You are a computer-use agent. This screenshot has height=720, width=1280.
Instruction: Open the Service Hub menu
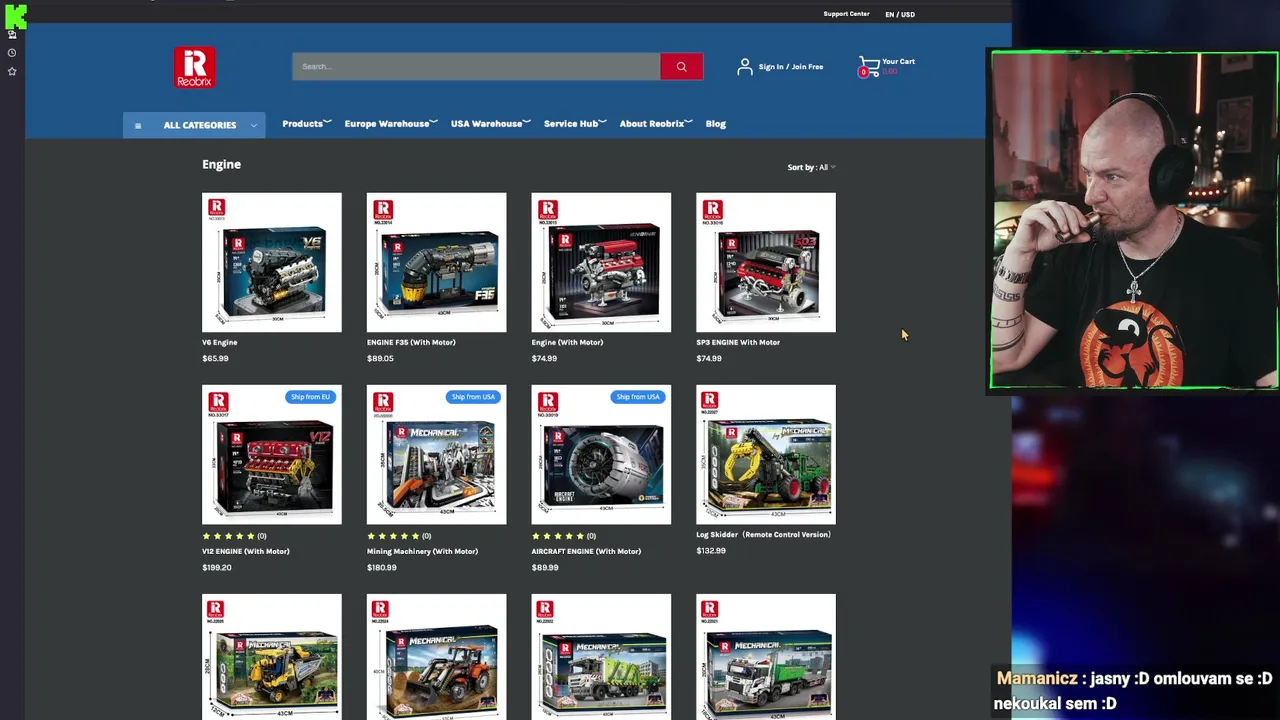575,124
